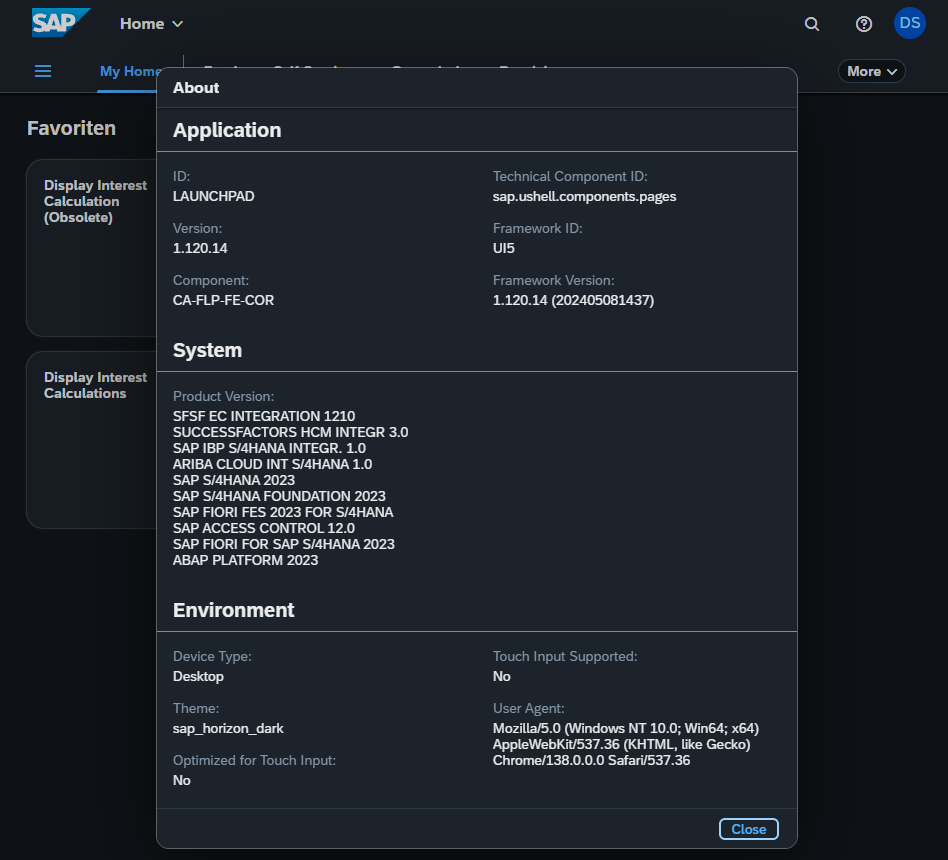Click the Optimized for Touch Input label

(254, 761)
